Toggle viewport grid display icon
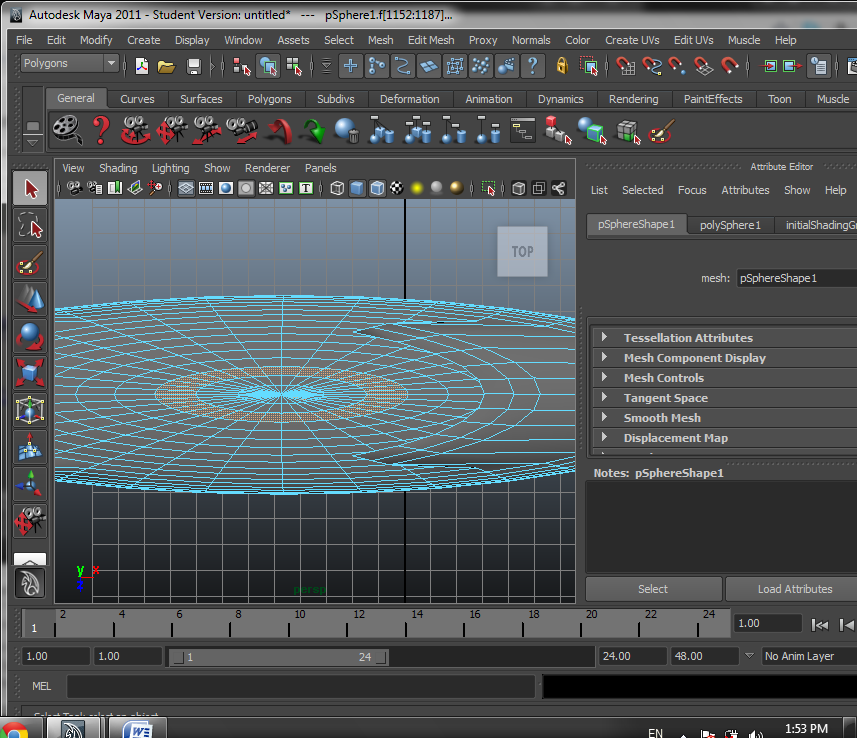857x738 pixels. tap(186, 189)
